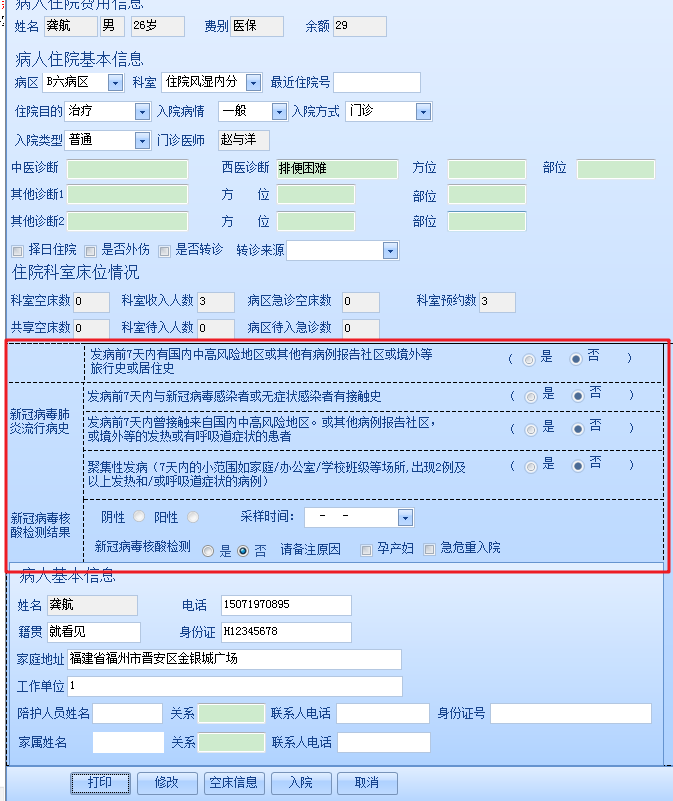Open the 采样时间 date dropdown
The height and width of the screenshot is (801, 673).
coord(405,517)
